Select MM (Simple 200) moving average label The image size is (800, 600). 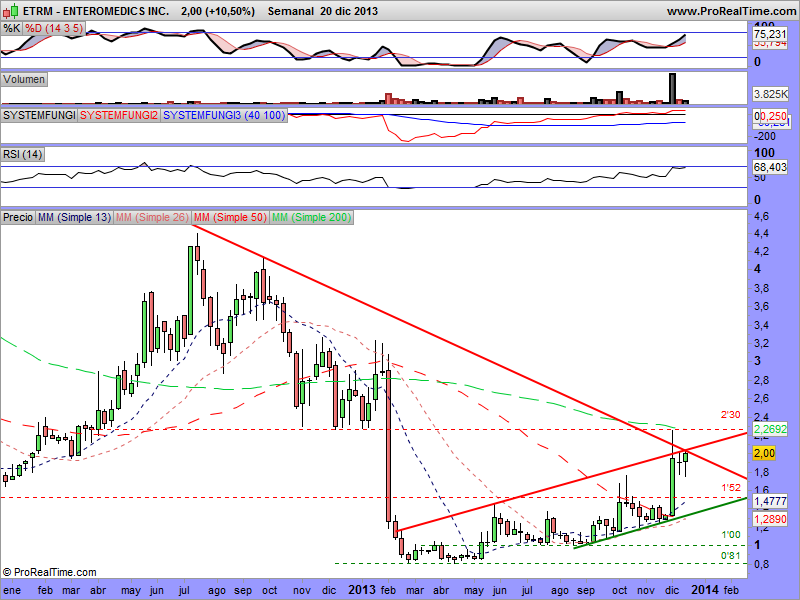(x=311, y=217)
